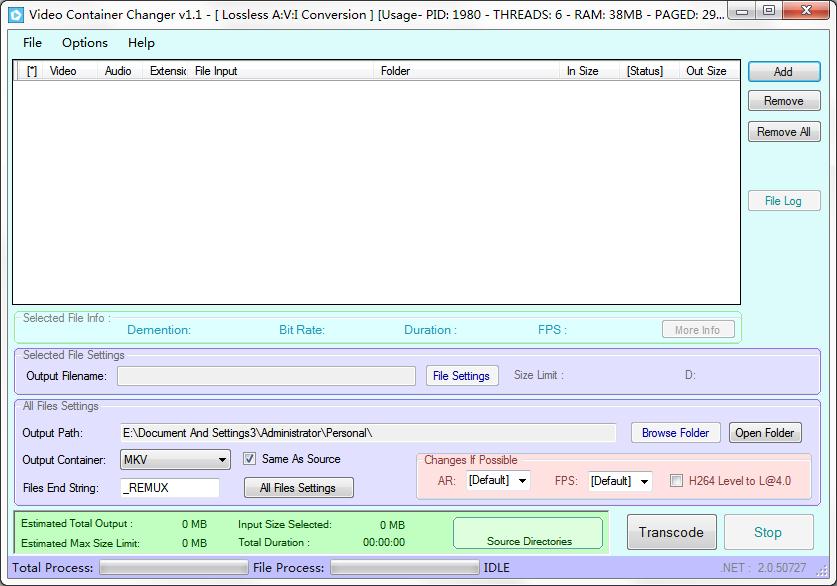Open the Options menu
The image size is (837, 586).
(85, 43)
